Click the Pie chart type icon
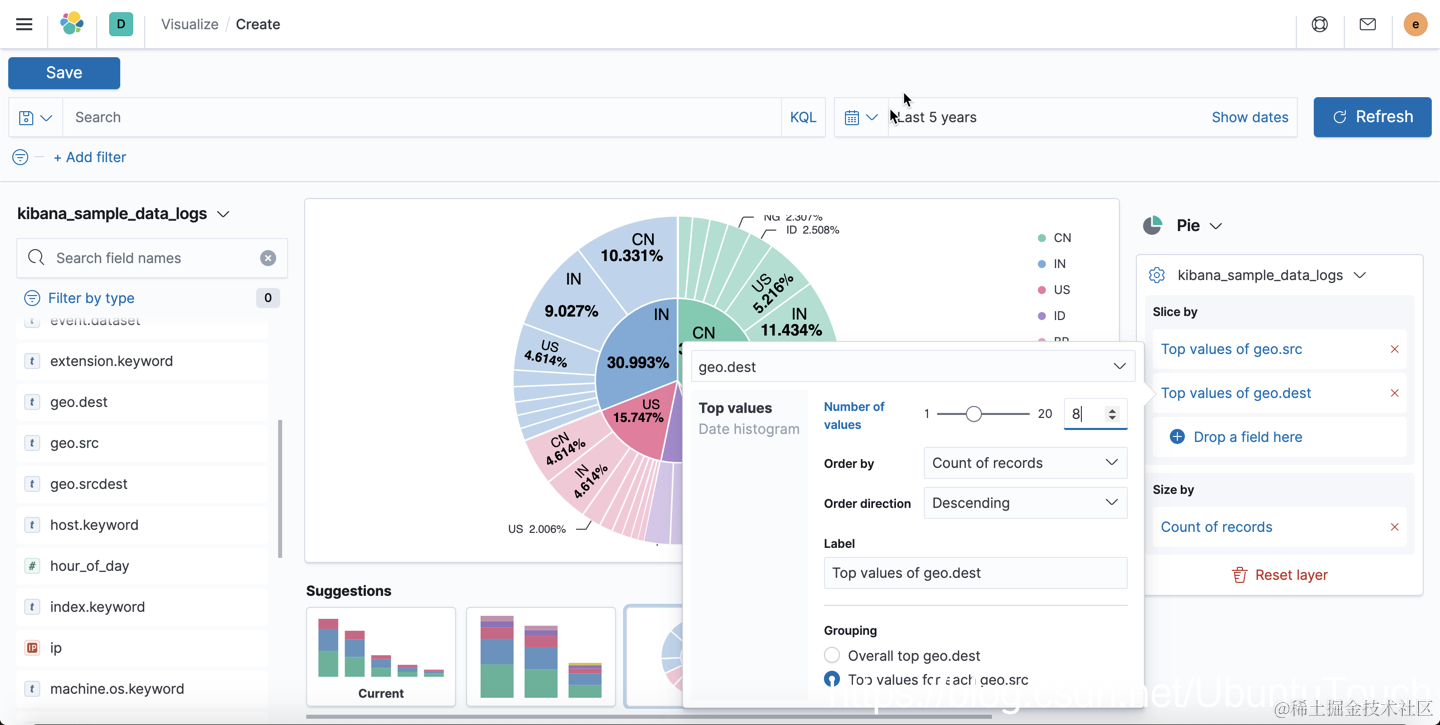 point(1153,225)
